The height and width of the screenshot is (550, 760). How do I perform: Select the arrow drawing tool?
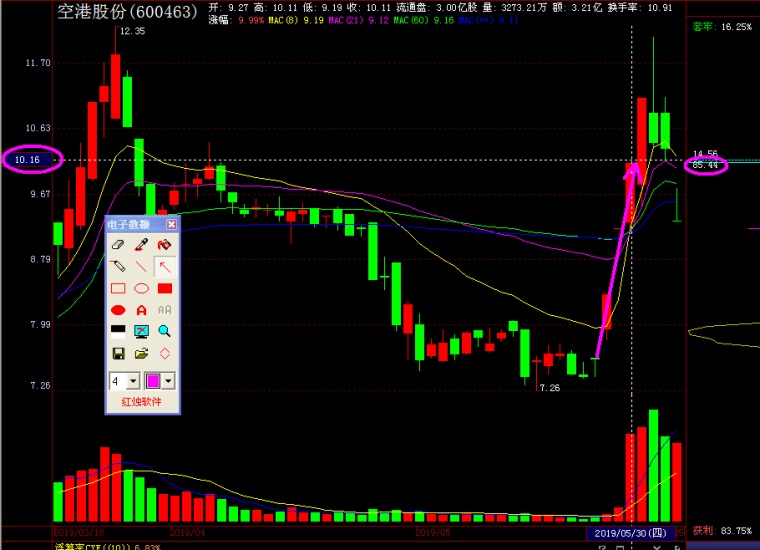[165, 267]
